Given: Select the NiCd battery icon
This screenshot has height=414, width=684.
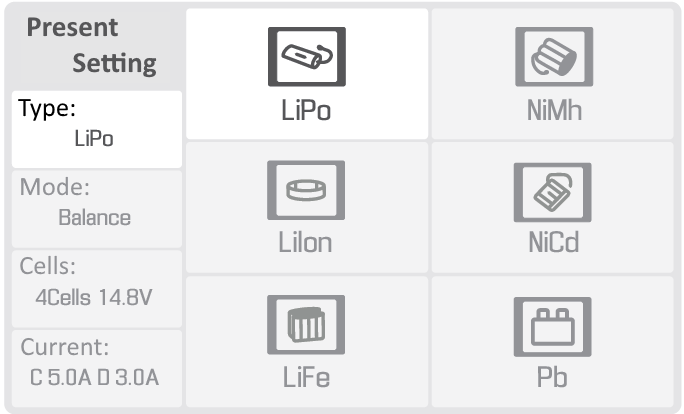Looking at the screenshot, I should point(553,192).
